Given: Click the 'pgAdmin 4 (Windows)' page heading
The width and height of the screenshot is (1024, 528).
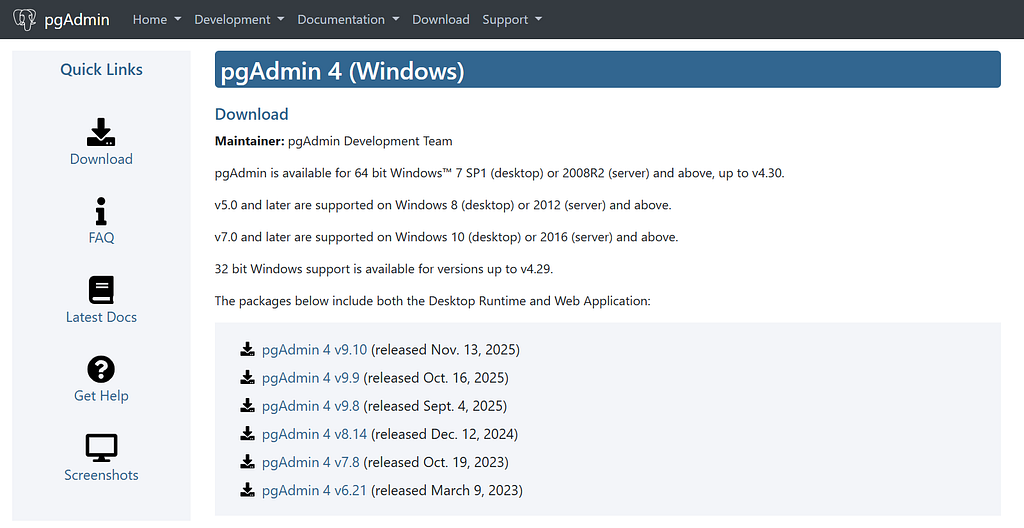Looking at the screenshot, I should coord(342,71).
